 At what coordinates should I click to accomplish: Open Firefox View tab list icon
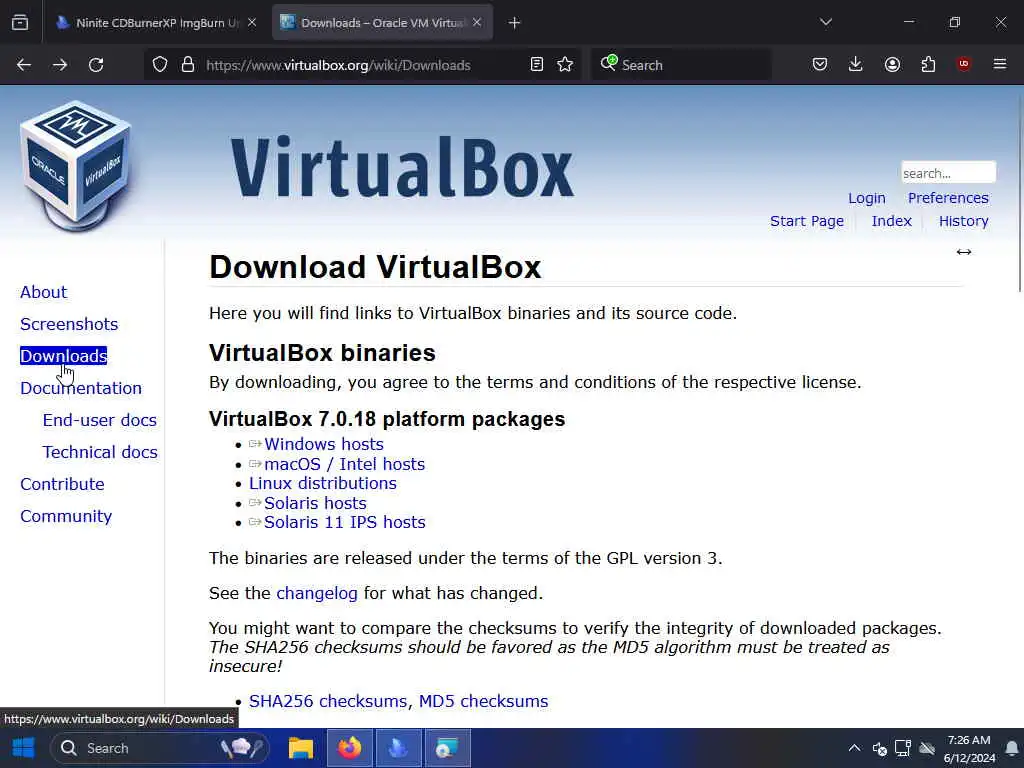20,23
